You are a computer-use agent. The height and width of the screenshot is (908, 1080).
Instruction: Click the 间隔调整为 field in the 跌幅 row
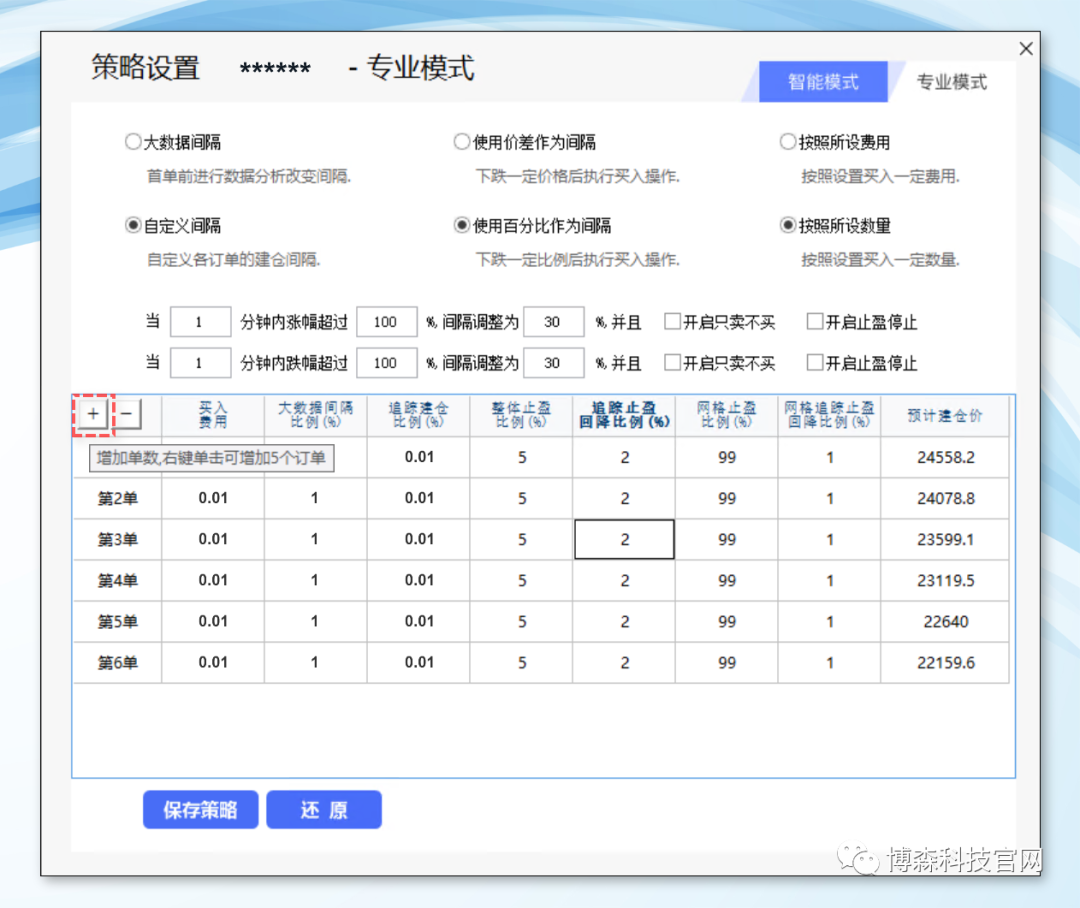click(554, 363)
